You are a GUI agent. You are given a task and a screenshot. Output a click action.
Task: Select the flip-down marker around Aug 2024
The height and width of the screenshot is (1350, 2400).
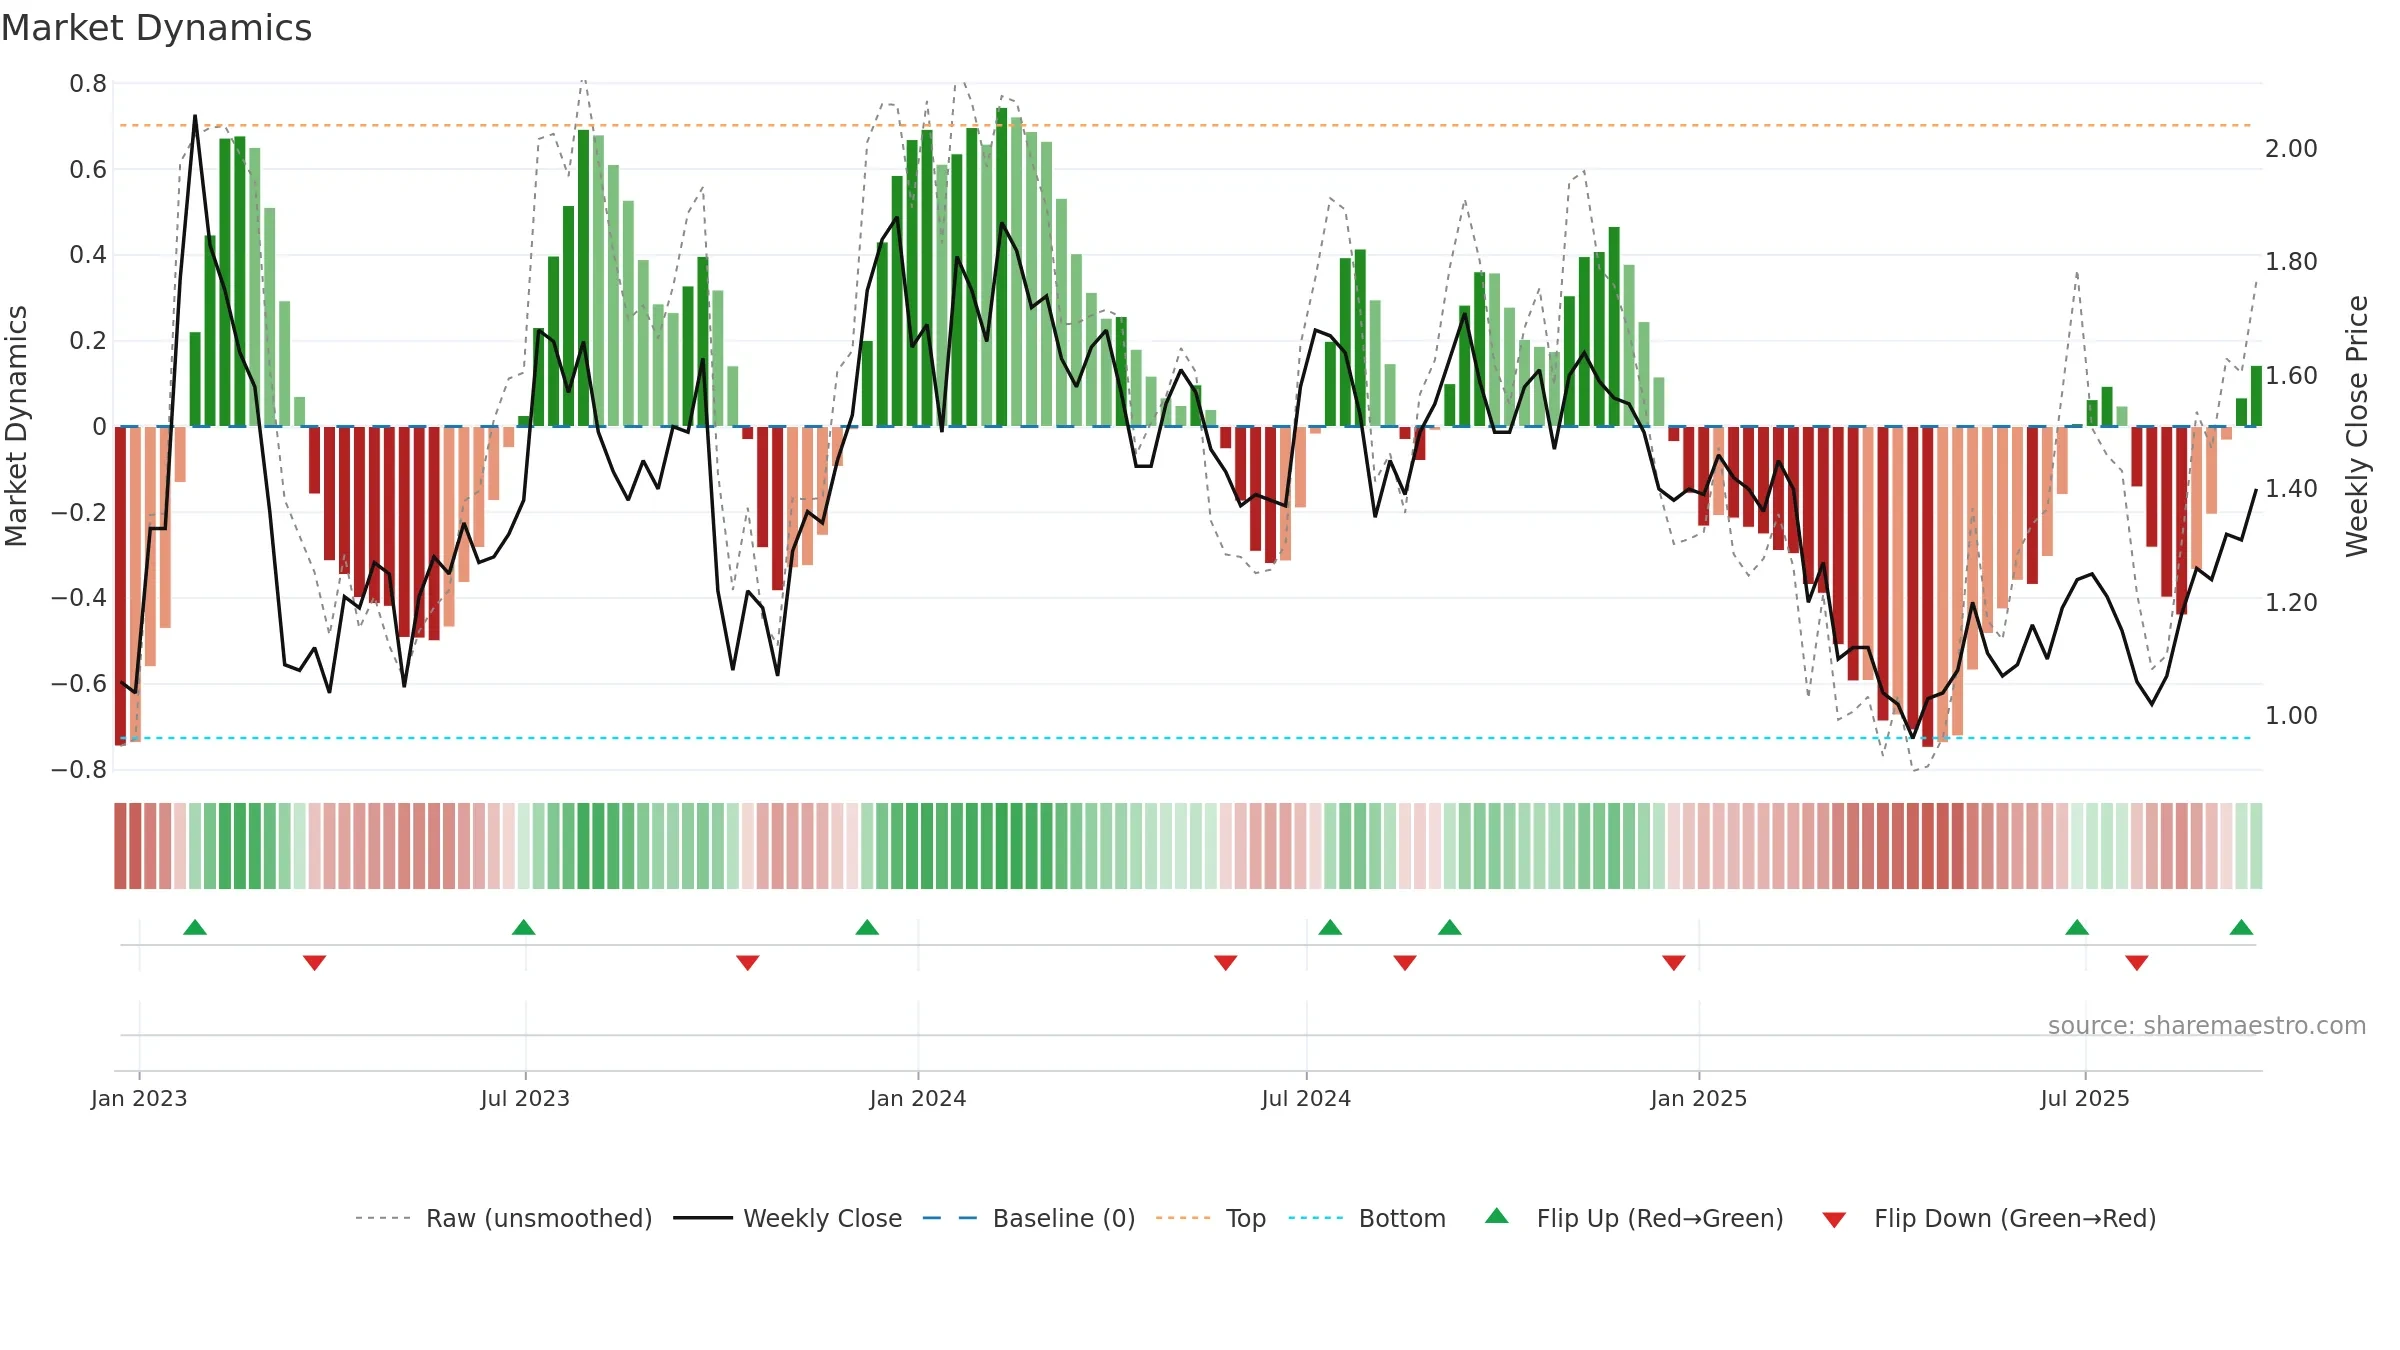click(1405, 962)
